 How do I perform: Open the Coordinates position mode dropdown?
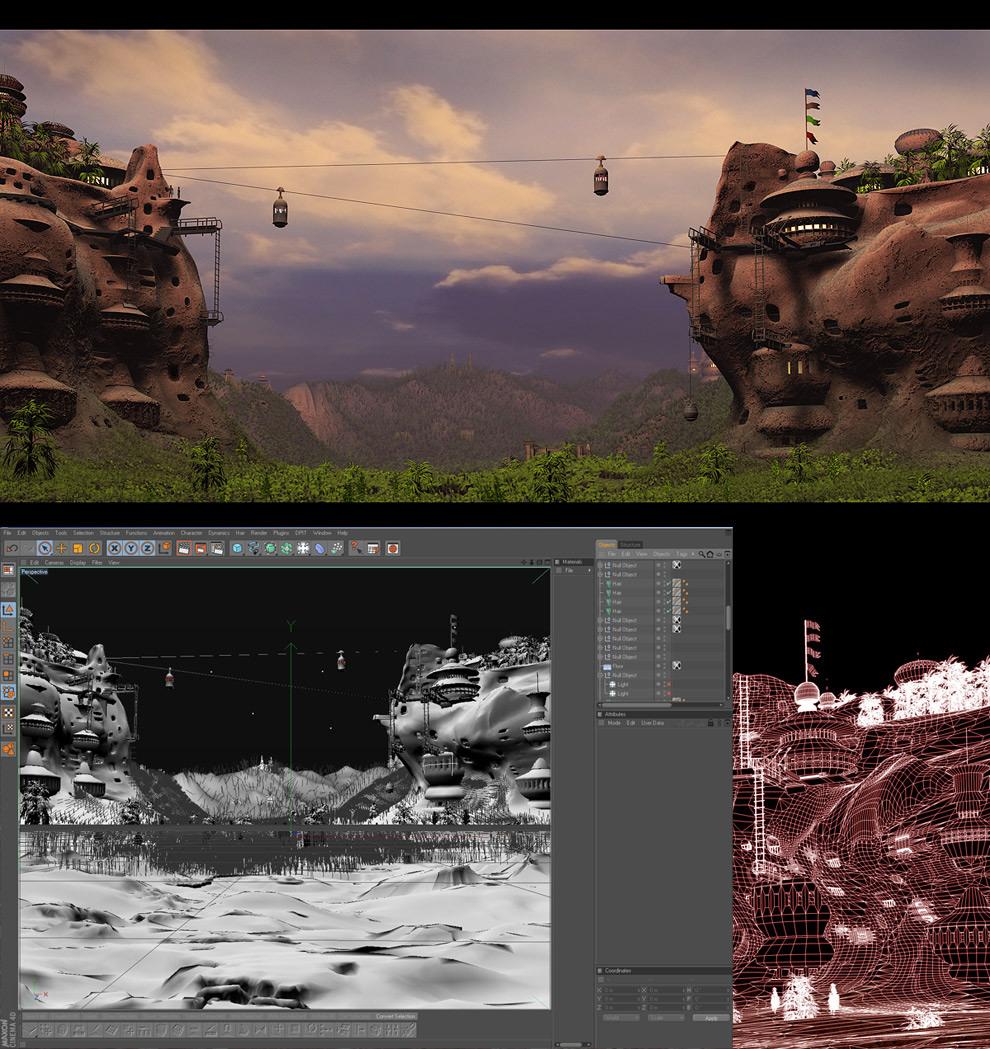point(621,1018)
